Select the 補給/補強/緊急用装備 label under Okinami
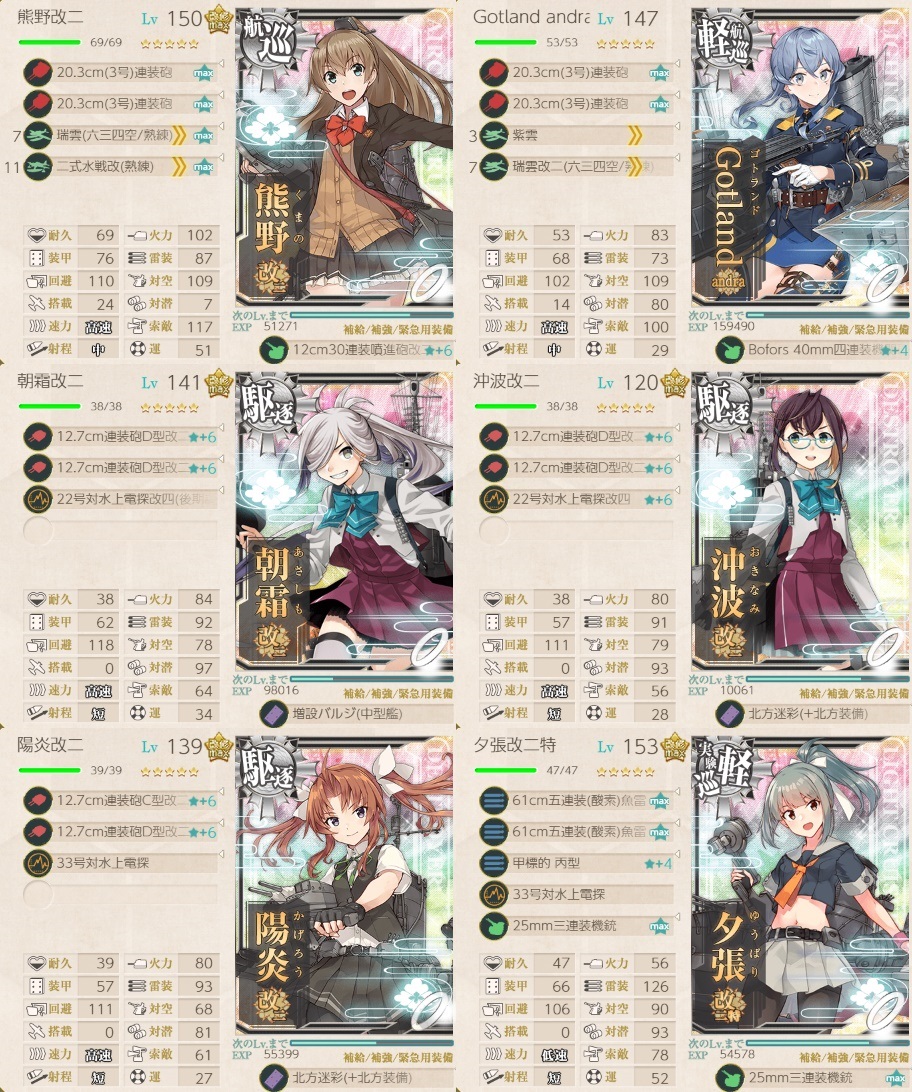Screen dimensions: 912x1092 [854, 694]
